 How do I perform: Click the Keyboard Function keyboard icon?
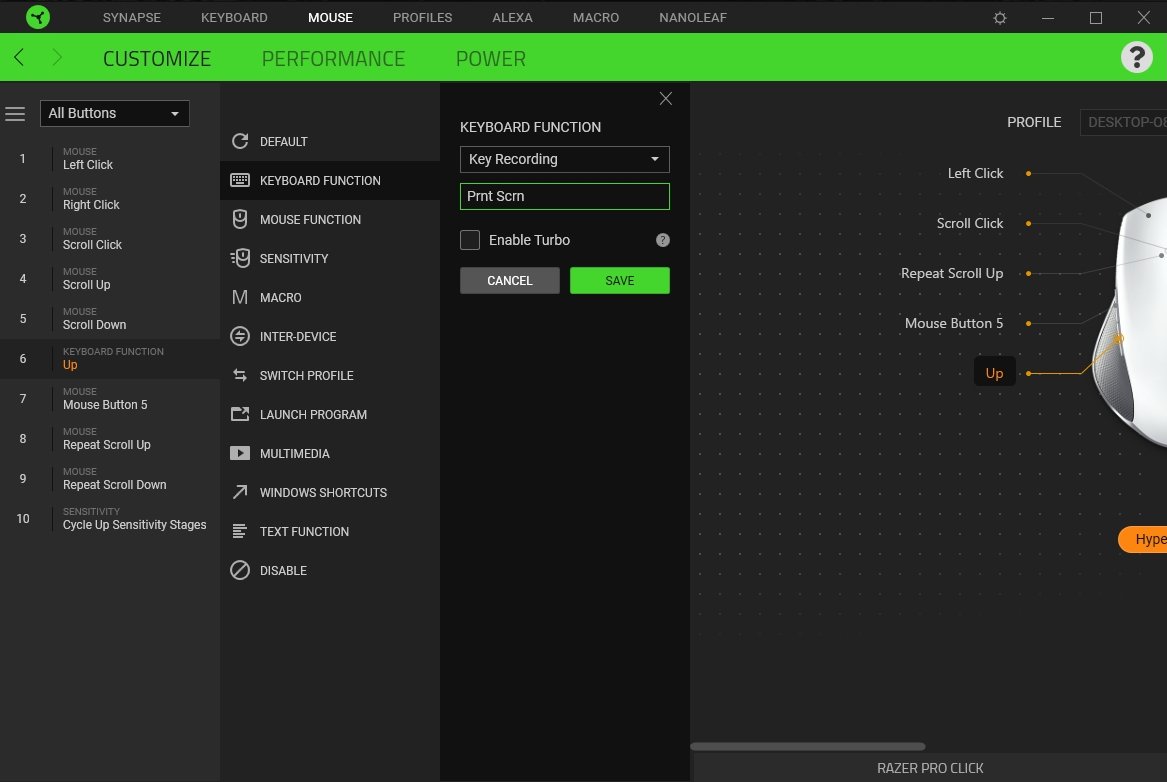[x=240, y=180]
